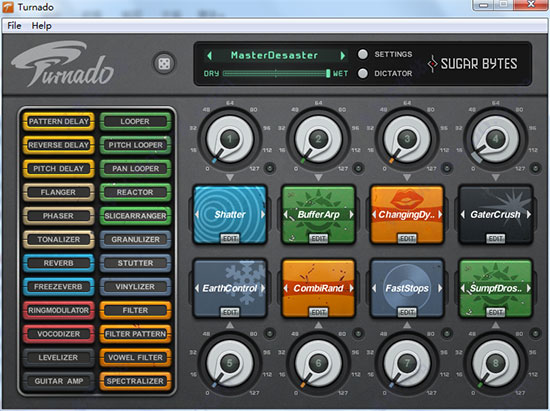
Task: Choose the GUITAR AMP effect
Action: [x=59, y=381]
